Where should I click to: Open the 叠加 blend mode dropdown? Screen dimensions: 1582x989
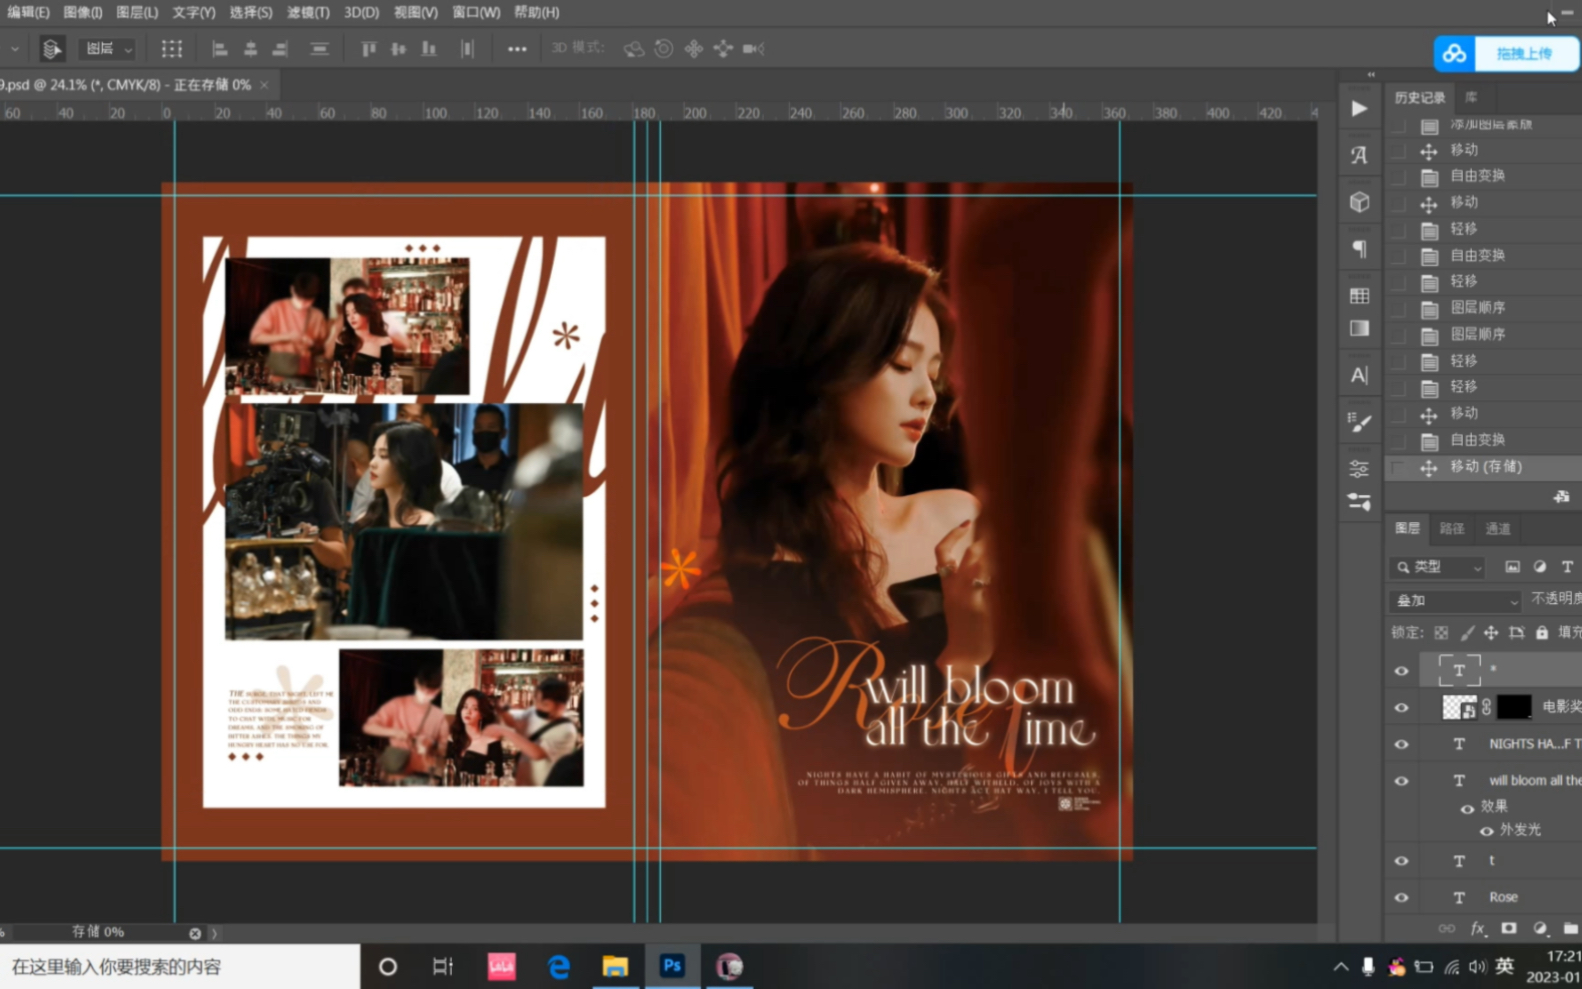click(x=1455, y=601)
